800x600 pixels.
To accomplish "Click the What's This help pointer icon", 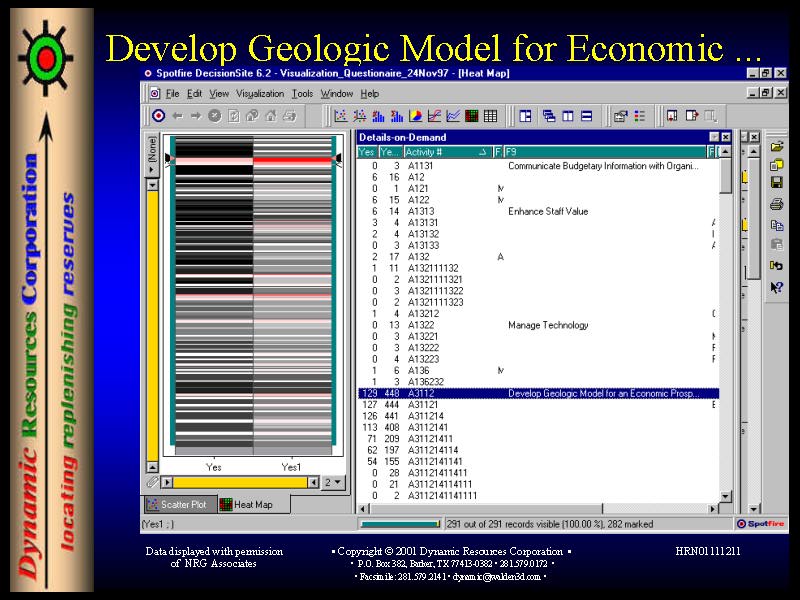I will pos(776,287).
